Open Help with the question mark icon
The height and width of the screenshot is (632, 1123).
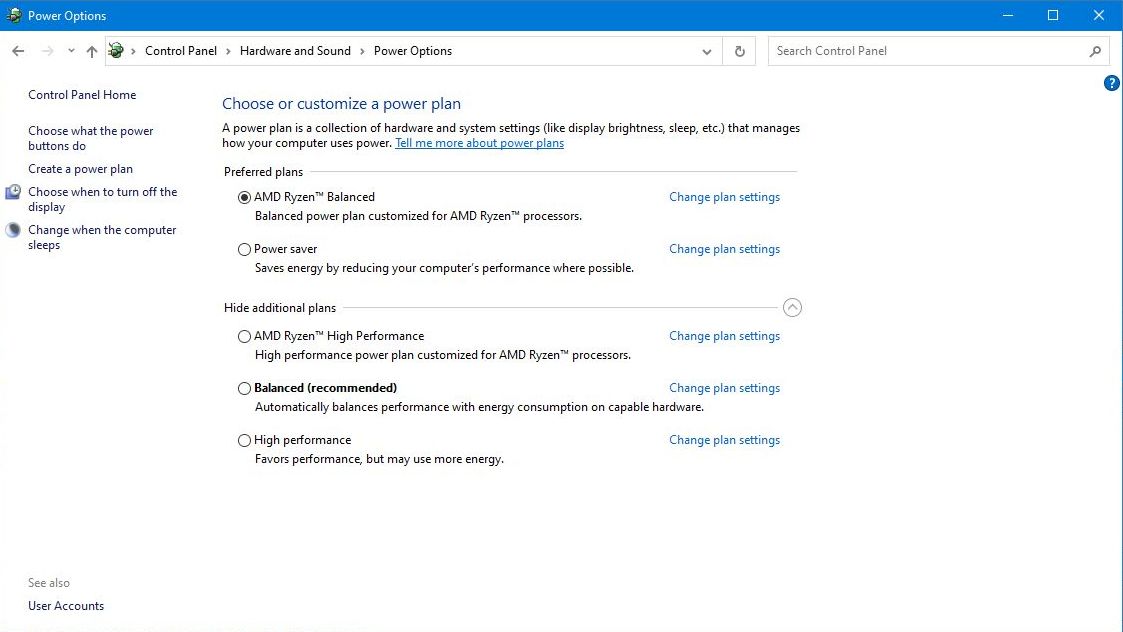1112,83
